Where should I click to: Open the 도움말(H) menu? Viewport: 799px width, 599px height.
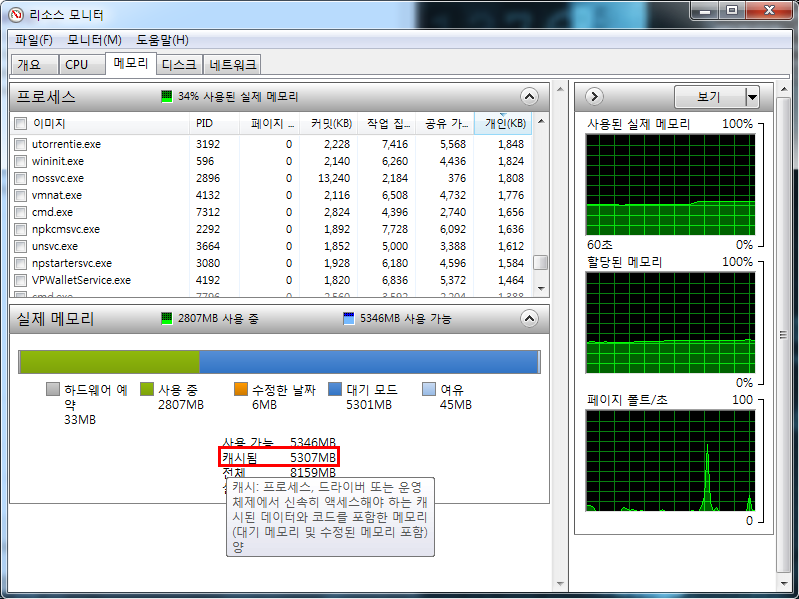(162, 40)
